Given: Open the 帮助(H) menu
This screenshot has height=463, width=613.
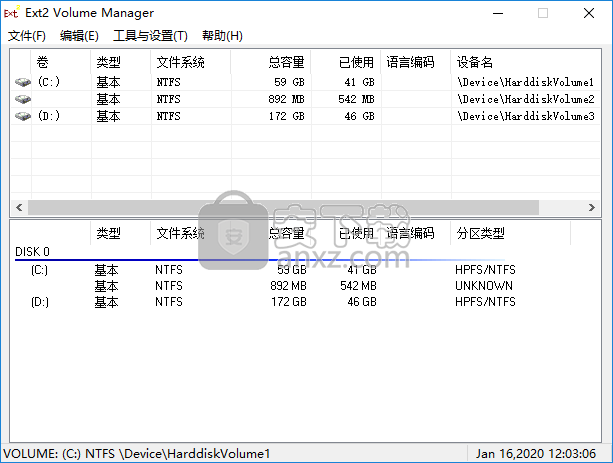Looking at the screenshot, I should pos(222,36).
